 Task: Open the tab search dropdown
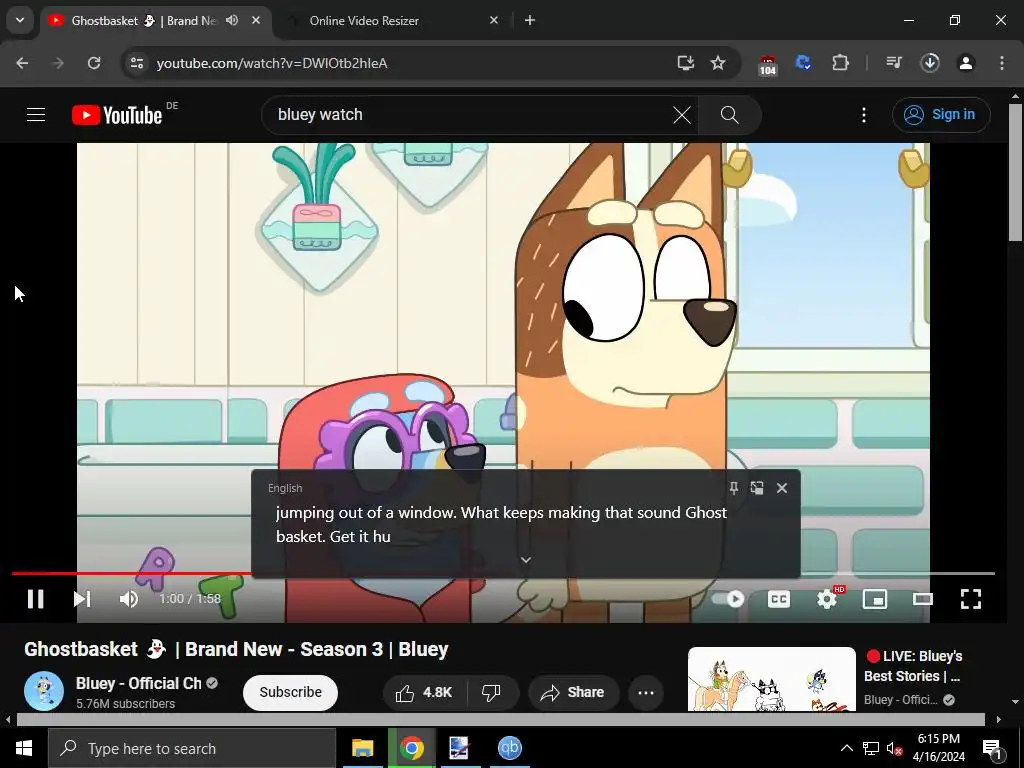coord(20,20)
